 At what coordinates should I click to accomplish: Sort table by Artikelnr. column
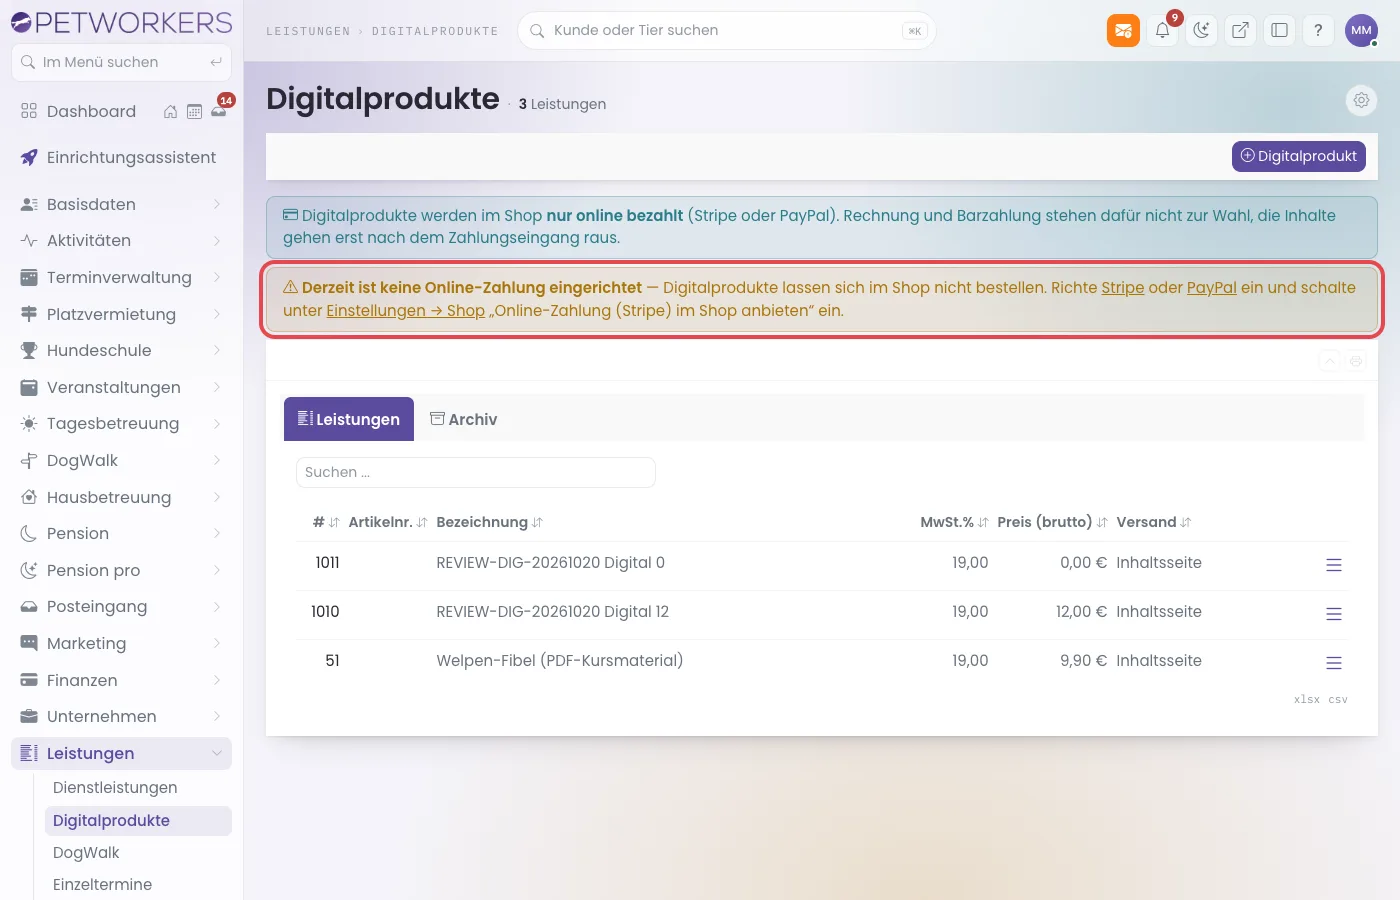pos(388,522)
